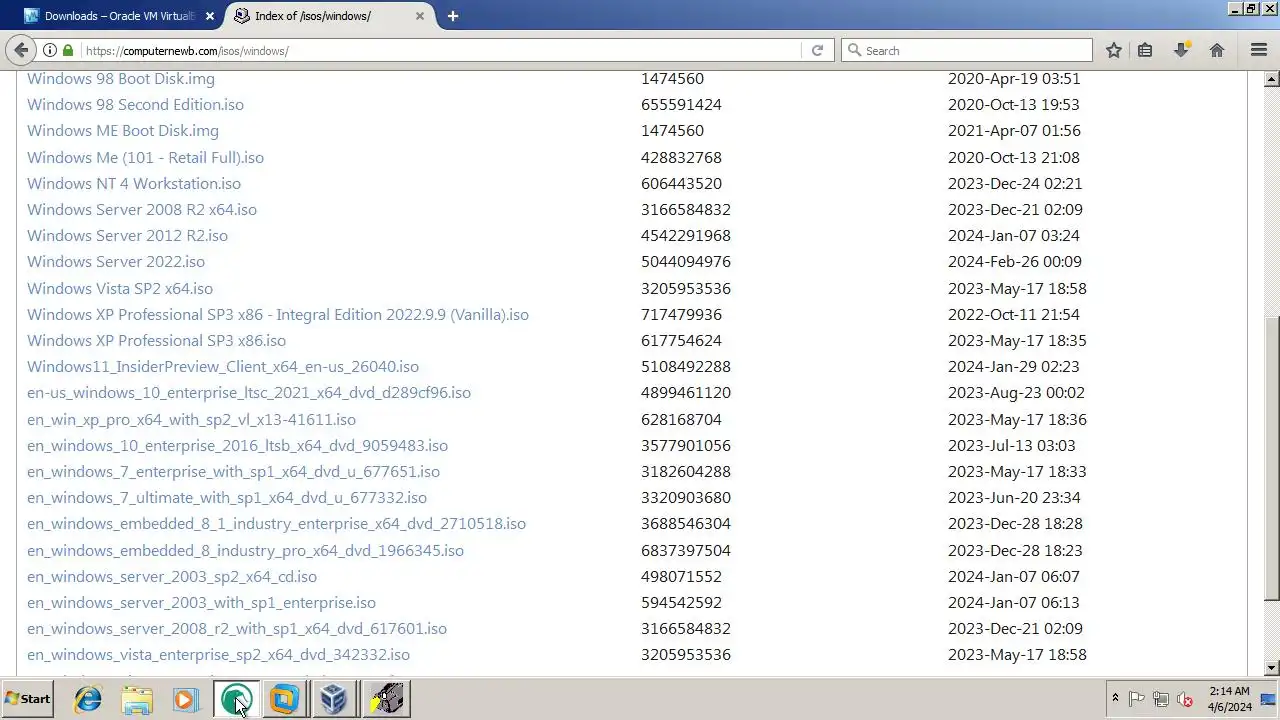Download en_windows_7_enterprise_with_sp1 iso
1280x720 pixels.
tap(233, 471)
